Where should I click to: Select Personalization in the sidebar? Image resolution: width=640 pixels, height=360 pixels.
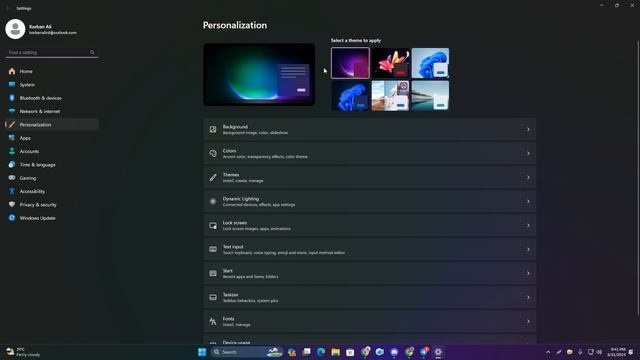coord(51,125)
